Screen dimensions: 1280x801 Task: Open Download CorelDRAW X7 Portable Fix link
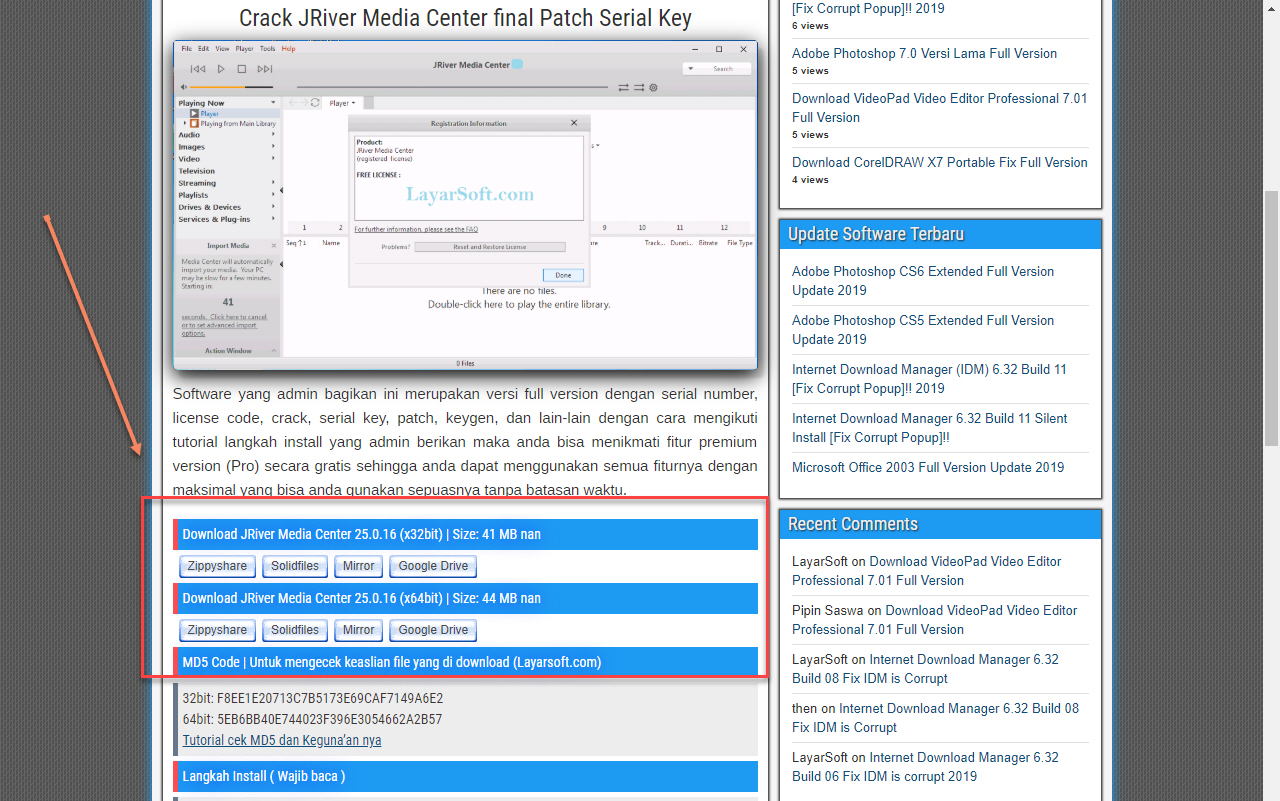940,162
